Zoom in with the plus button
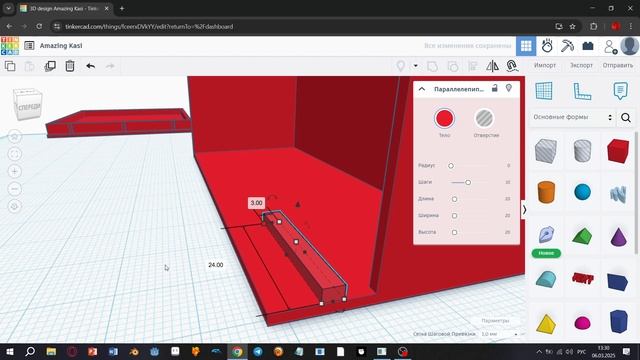 tap(15, 171)
